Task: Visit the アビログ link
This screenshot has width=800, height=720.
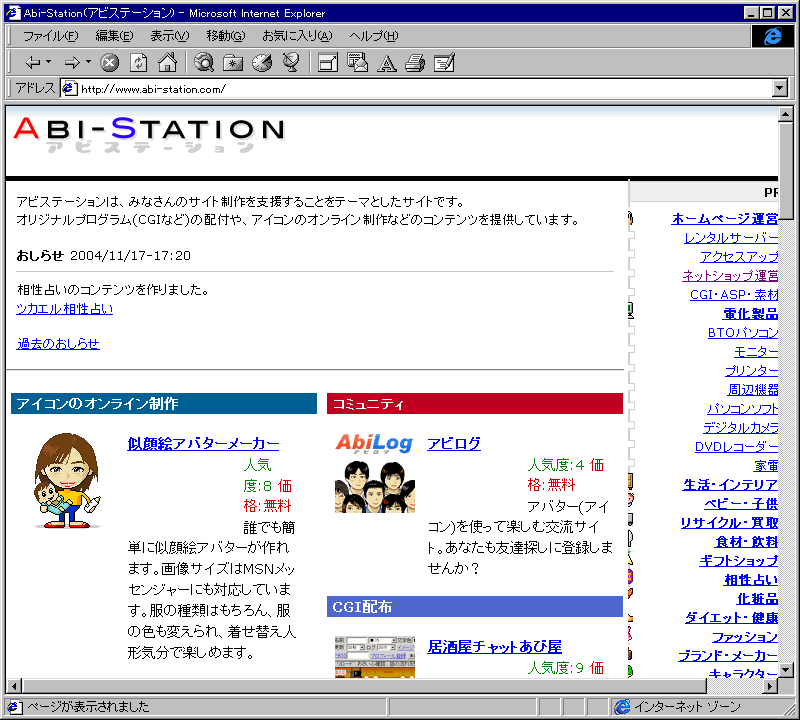Action: click(454, 443)
